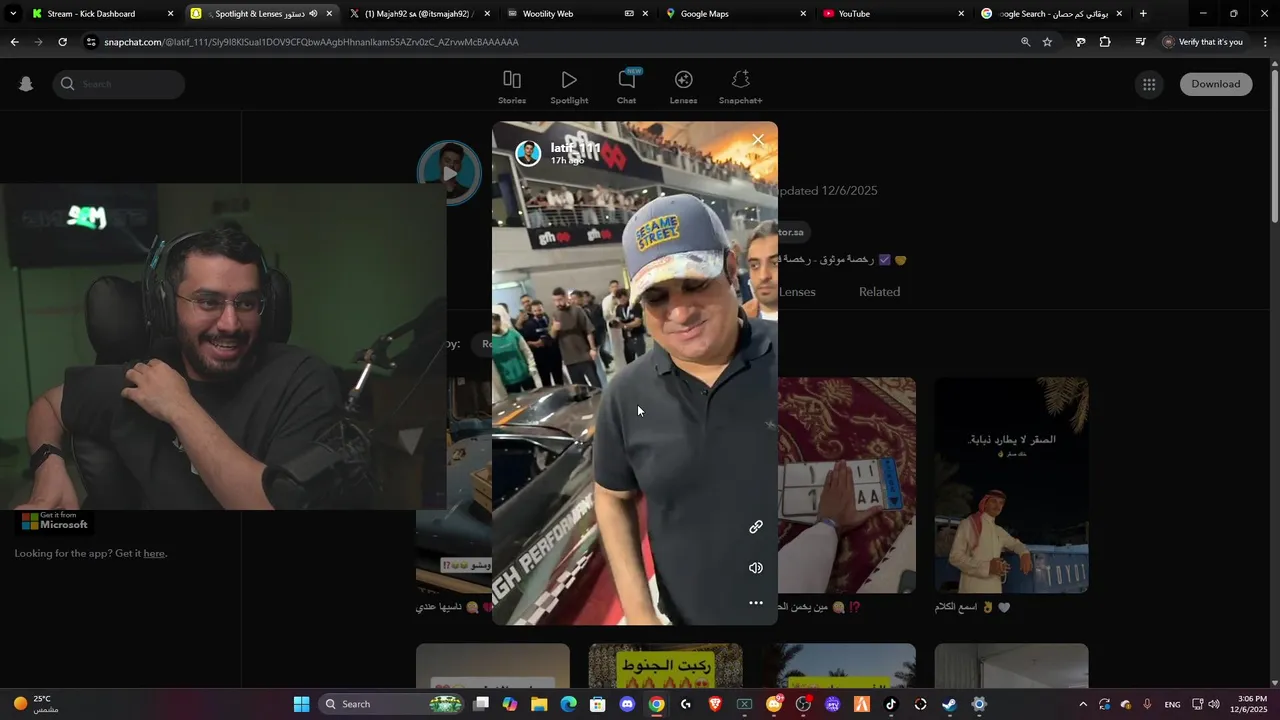Click the ENG language indicator
This screenshot has width=1280, height=720.
pos(1172,704)
